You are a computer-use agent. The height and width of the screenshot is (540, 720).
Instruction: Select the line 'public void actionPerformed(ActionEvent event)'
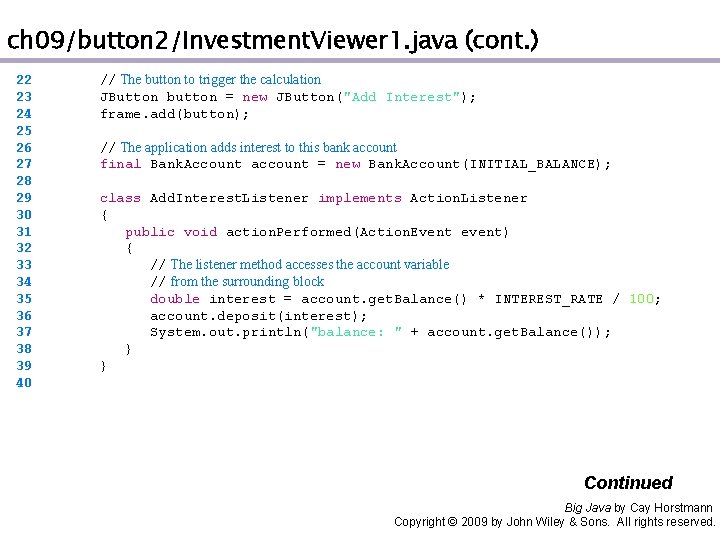[x=317, y=232]
